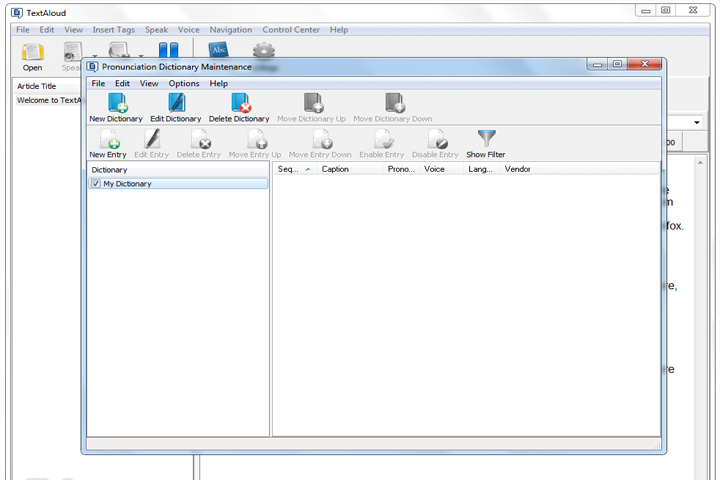This screenshot has height=480, width=720.
Task: Click the Speak icon in TextAloud toolbar
Action: coord(73,51)
